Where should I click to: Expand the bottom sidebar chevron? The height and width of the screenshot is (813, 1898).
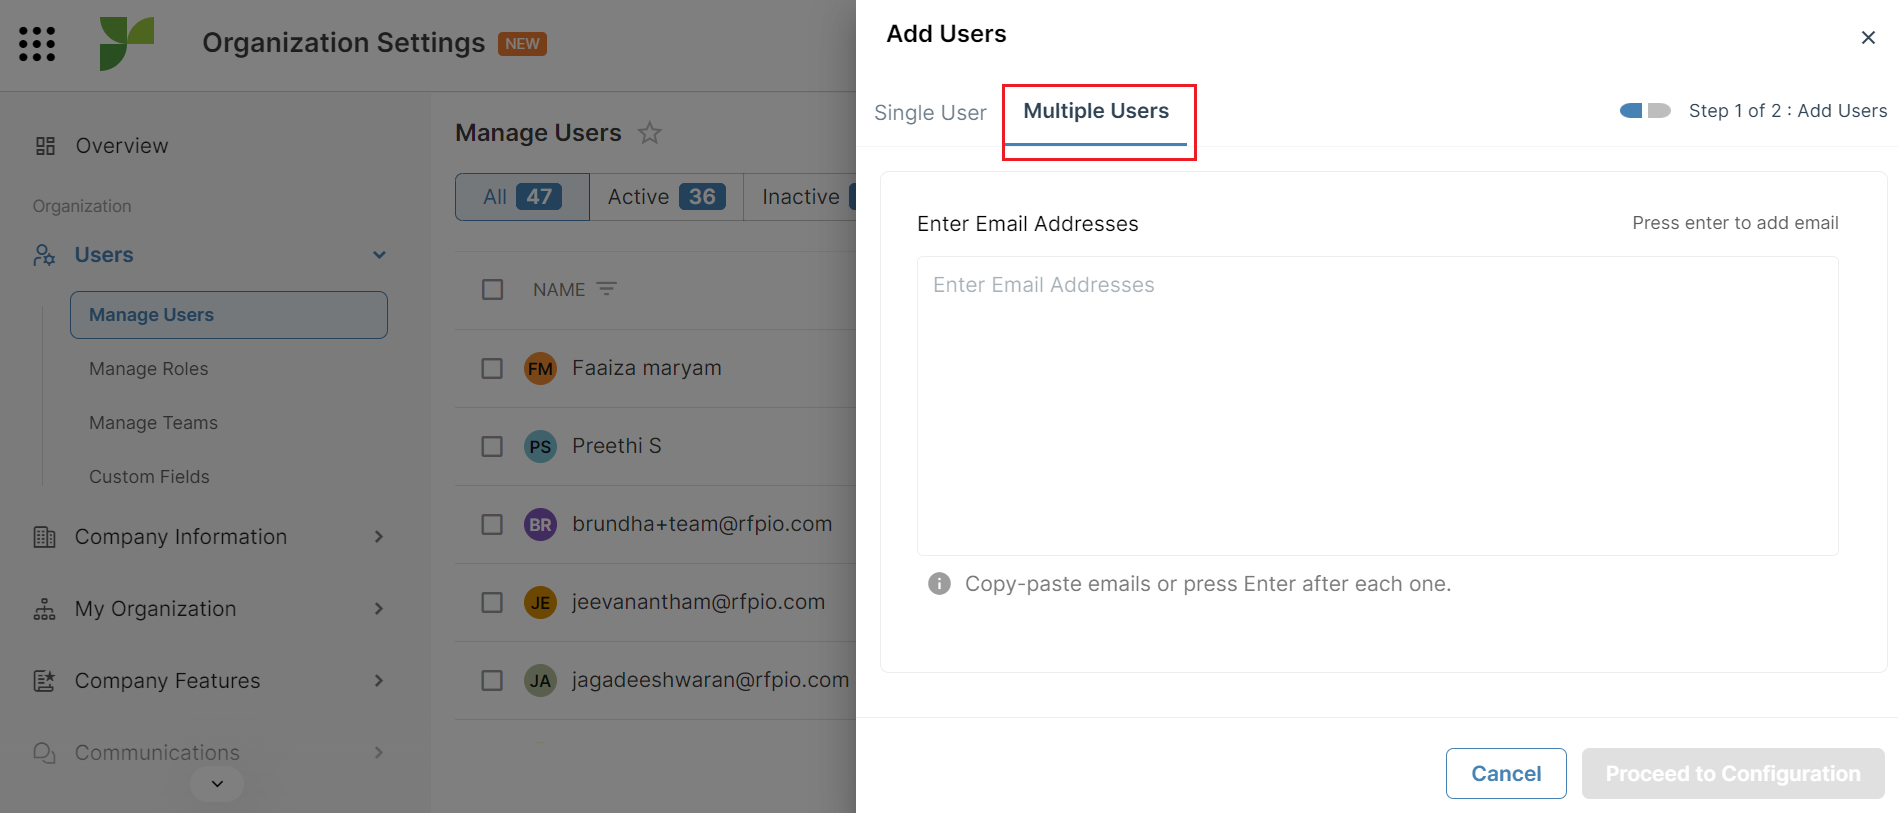click(x=216, y=784)
